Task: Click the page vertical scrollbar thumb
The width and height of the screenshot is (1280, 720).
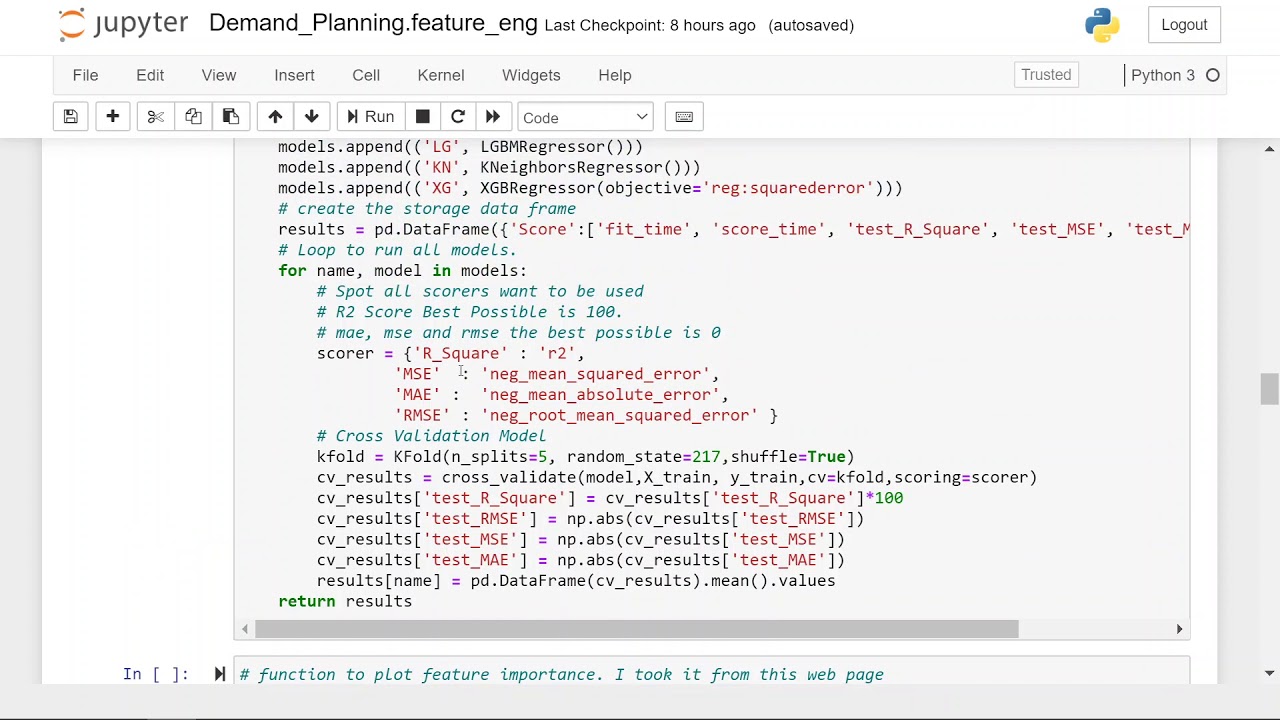Action: 1269,388
